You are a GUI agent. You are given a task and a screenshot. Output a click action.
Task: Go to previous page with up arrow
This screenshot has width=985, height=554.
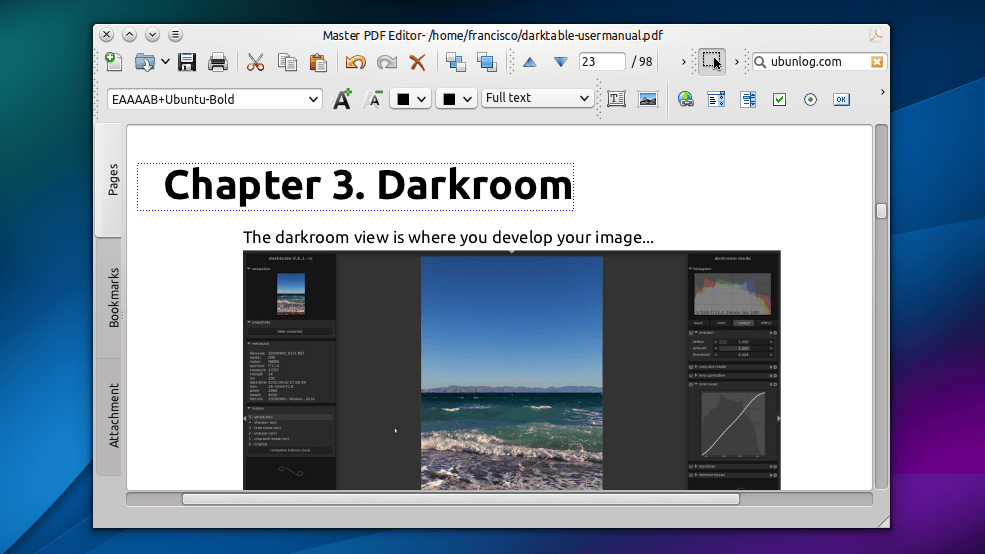point(530,62)
